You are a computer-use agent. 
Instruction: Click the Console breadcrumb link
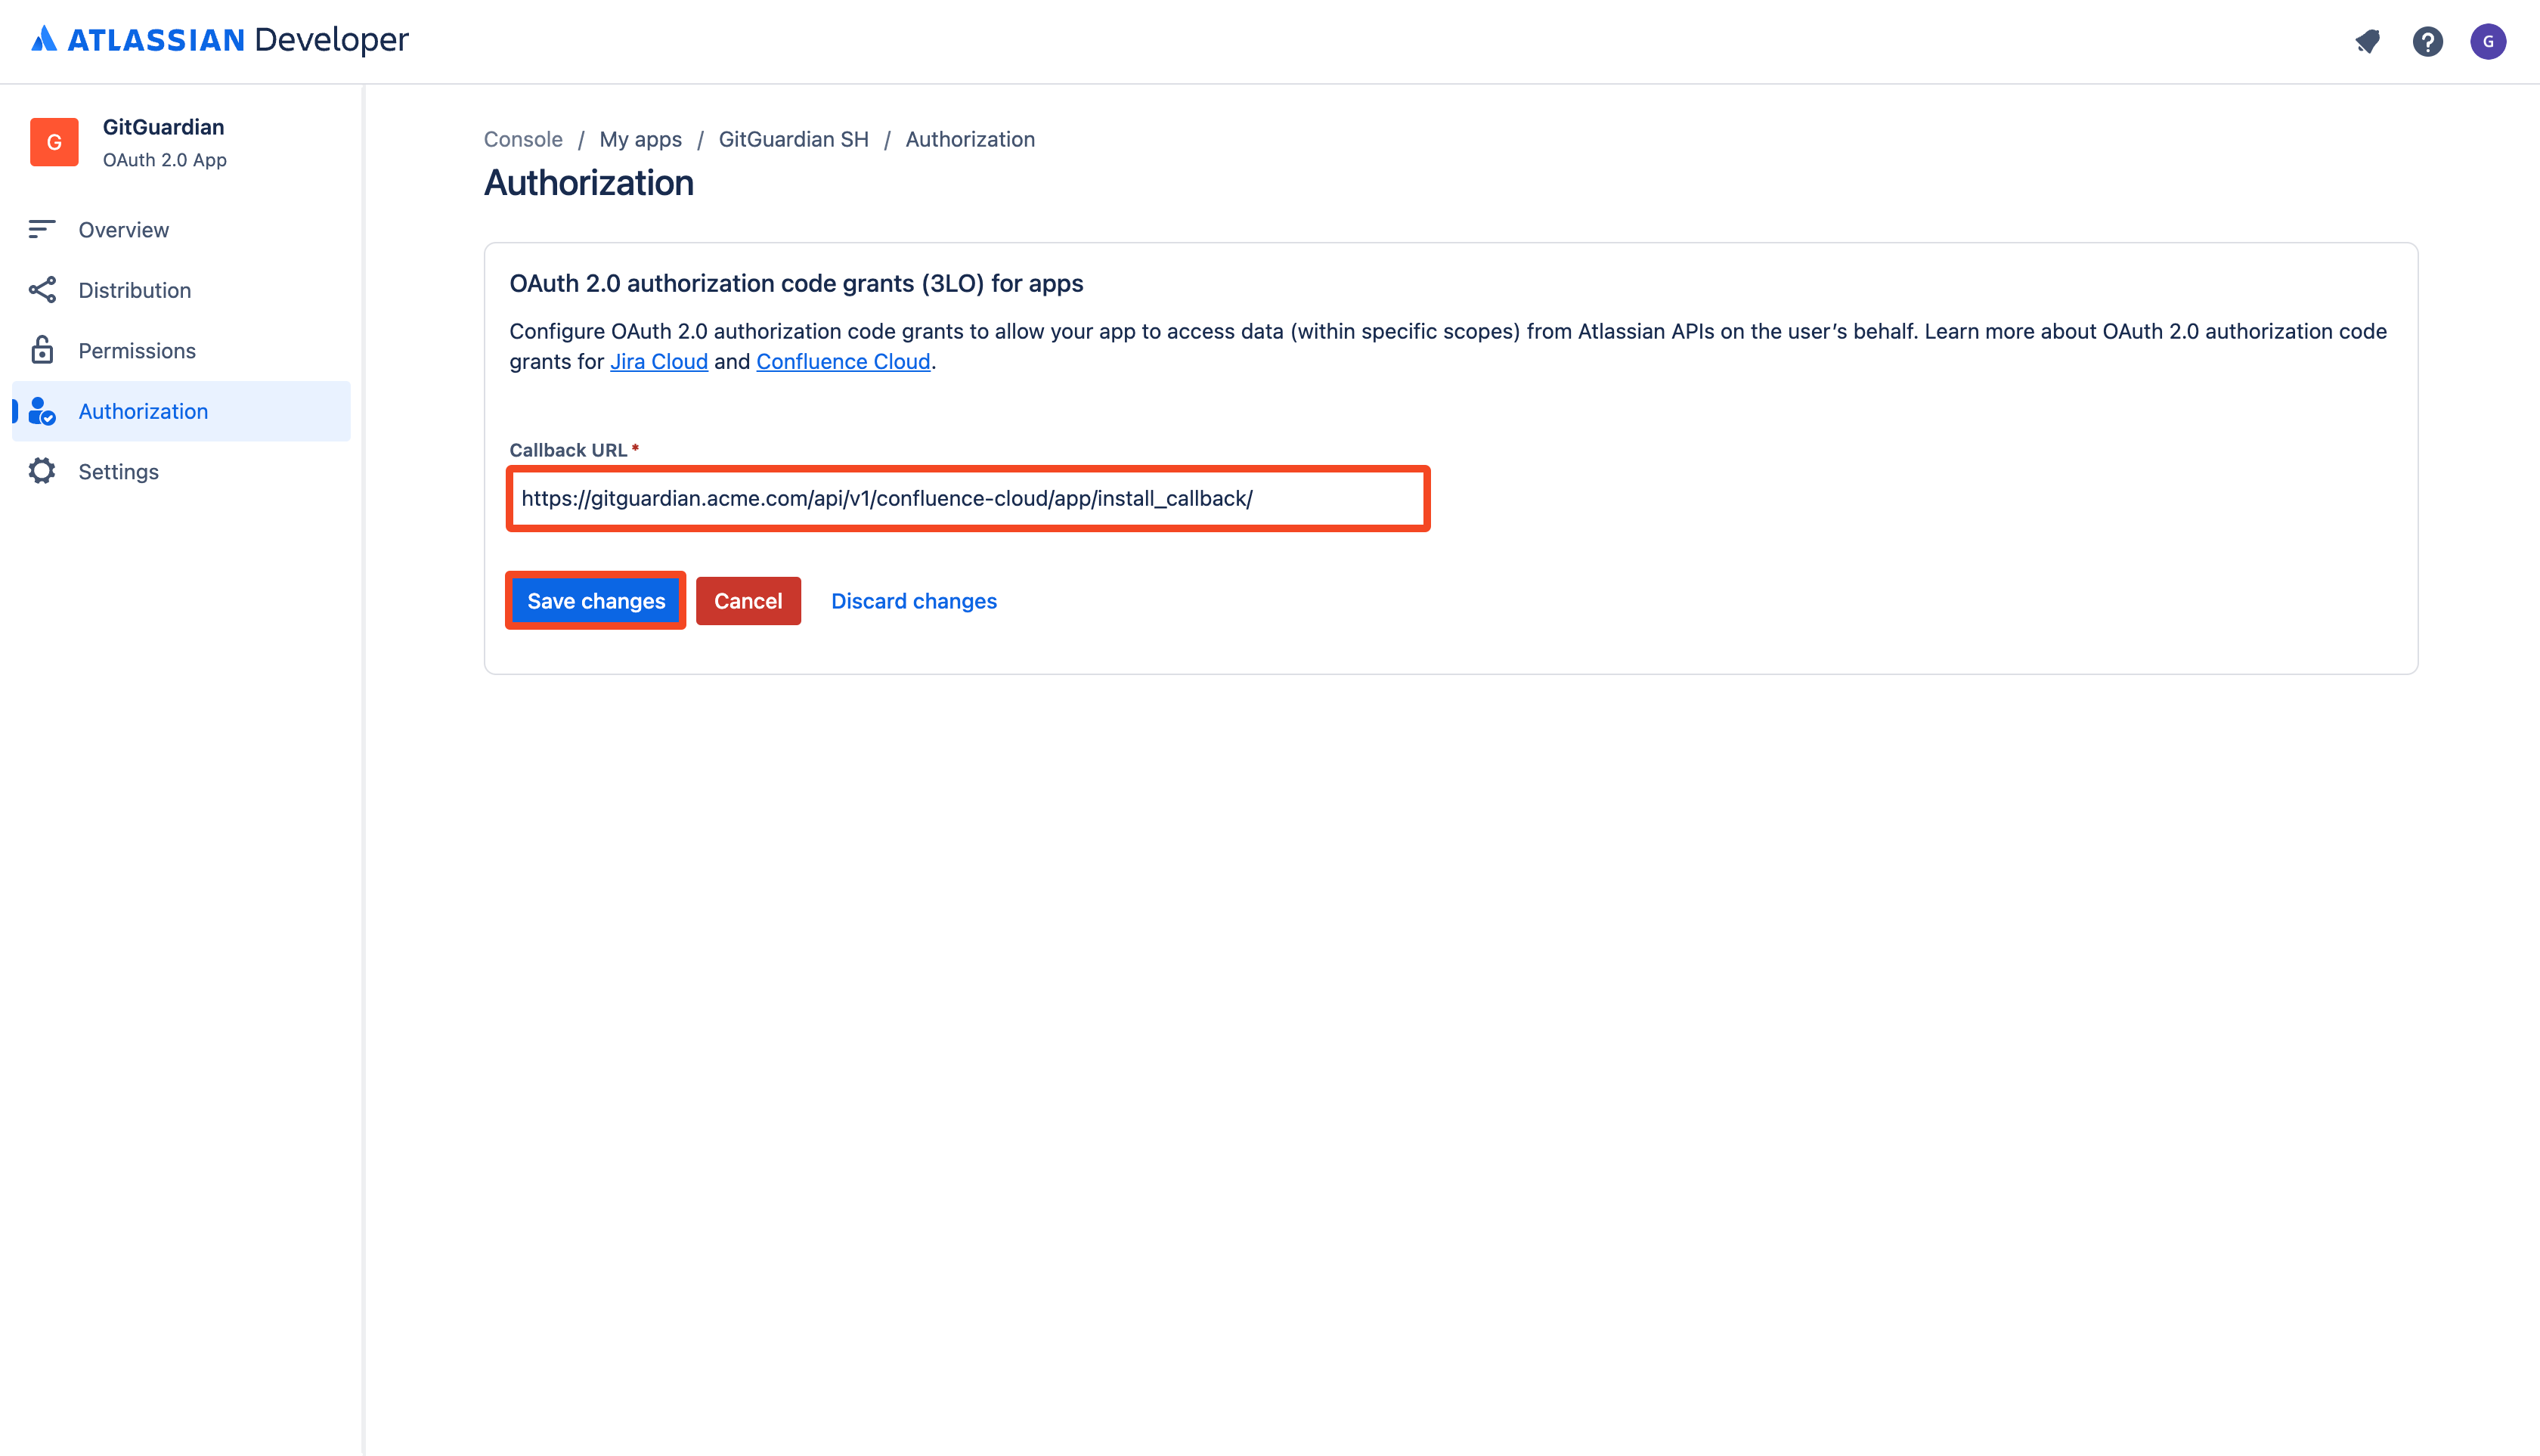pos(523,139)
